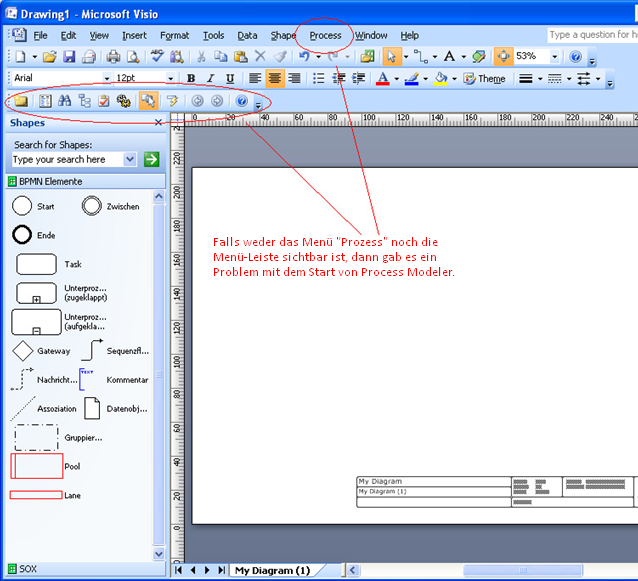This screenshot has height=581, width=638.
Task: Open the 12pt font size dropdown
Action: (x=171, y=78)
